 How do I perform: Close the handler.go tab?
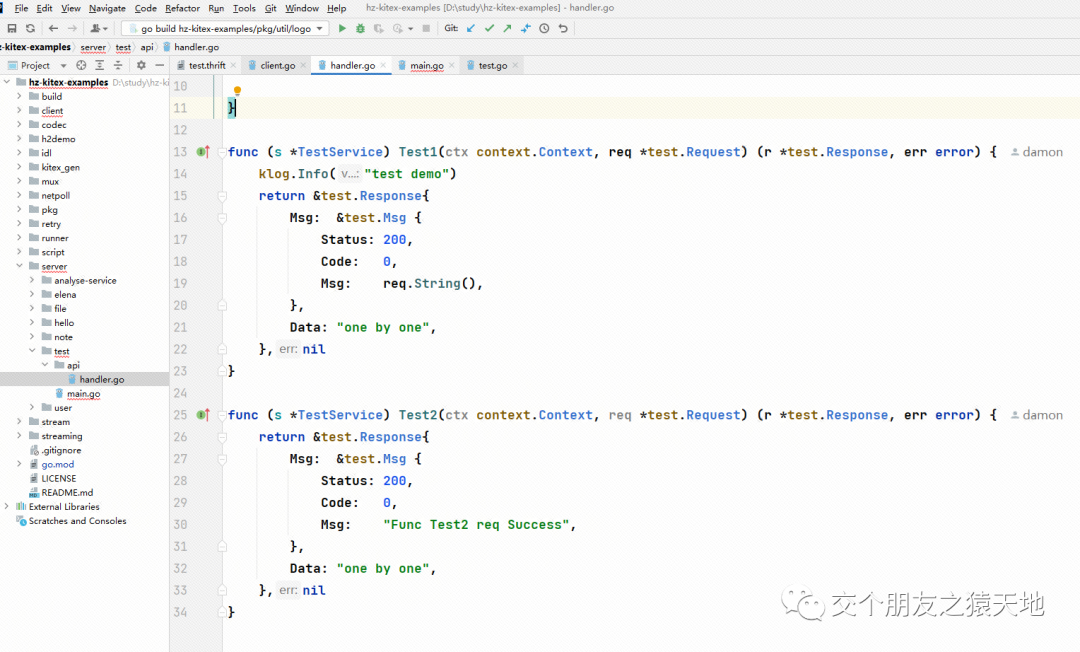tap(383, 65)
